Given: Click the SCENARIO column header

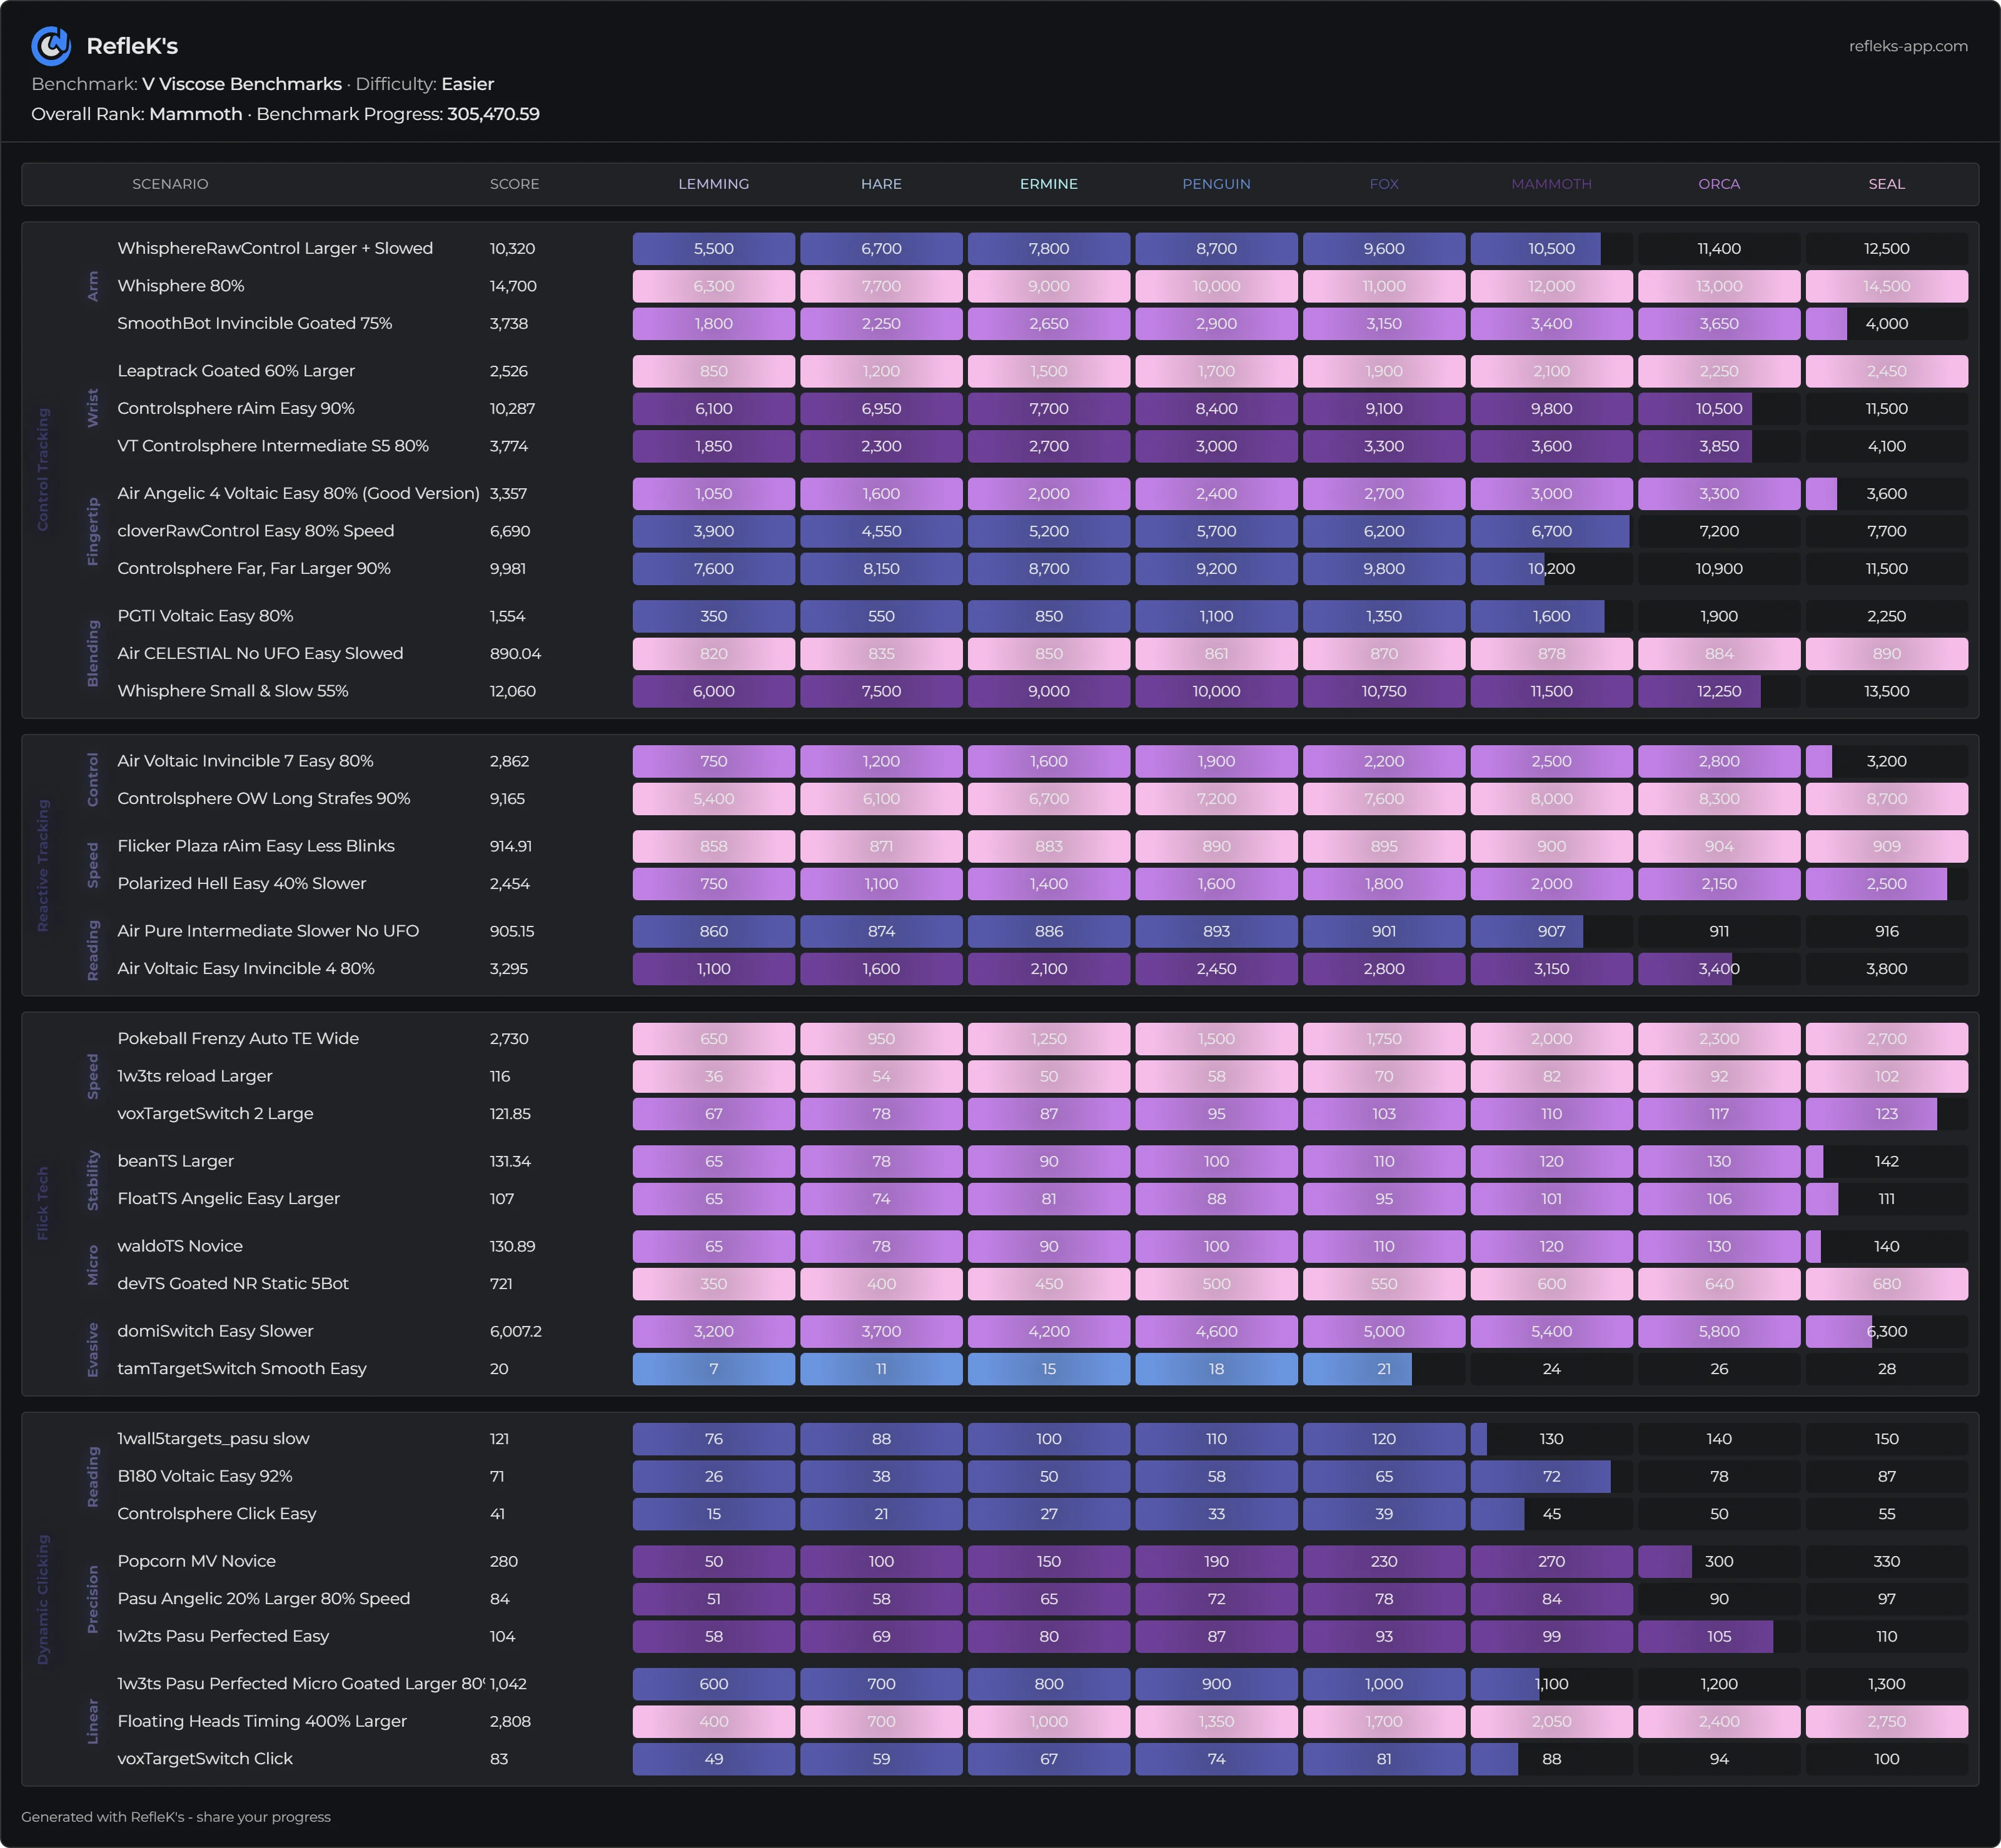Looking at the screenshot, I should tap(170, 184).
